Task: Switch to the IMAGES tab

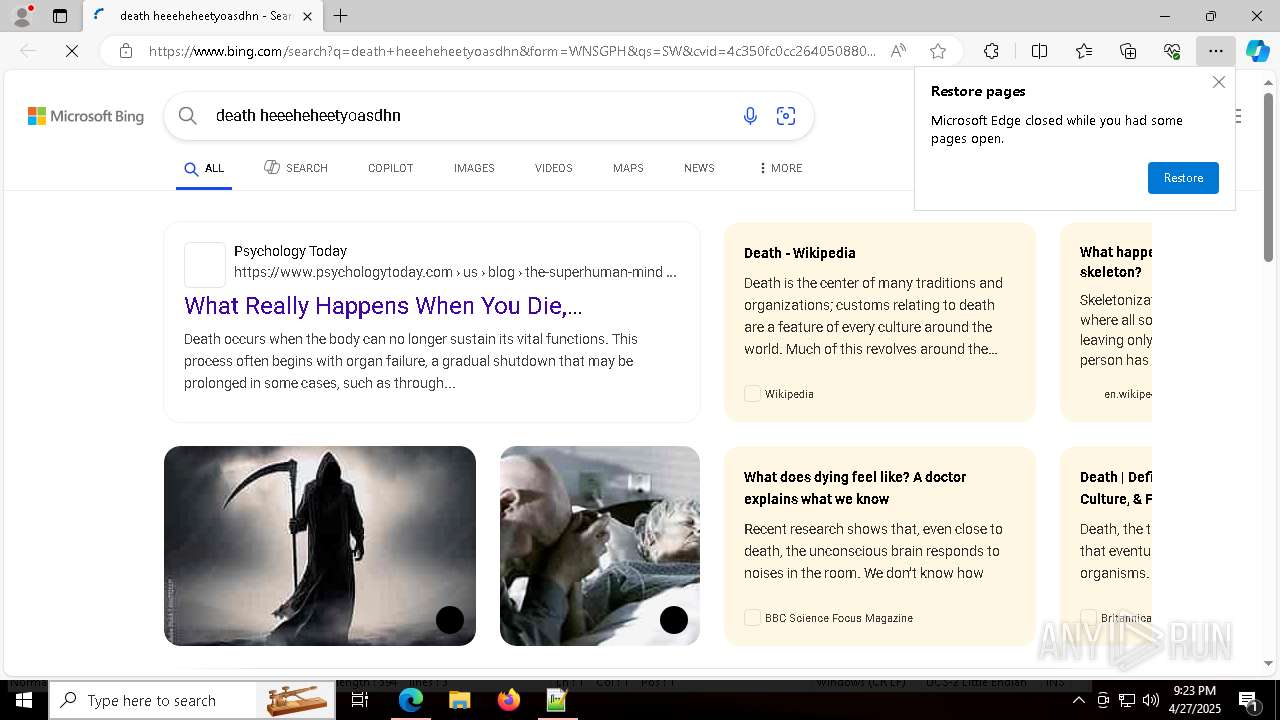Action: coord(474,168)
